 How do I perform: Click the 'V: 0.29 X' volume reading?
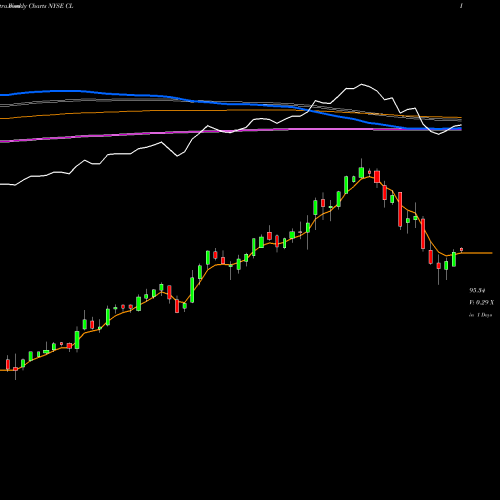481,303
